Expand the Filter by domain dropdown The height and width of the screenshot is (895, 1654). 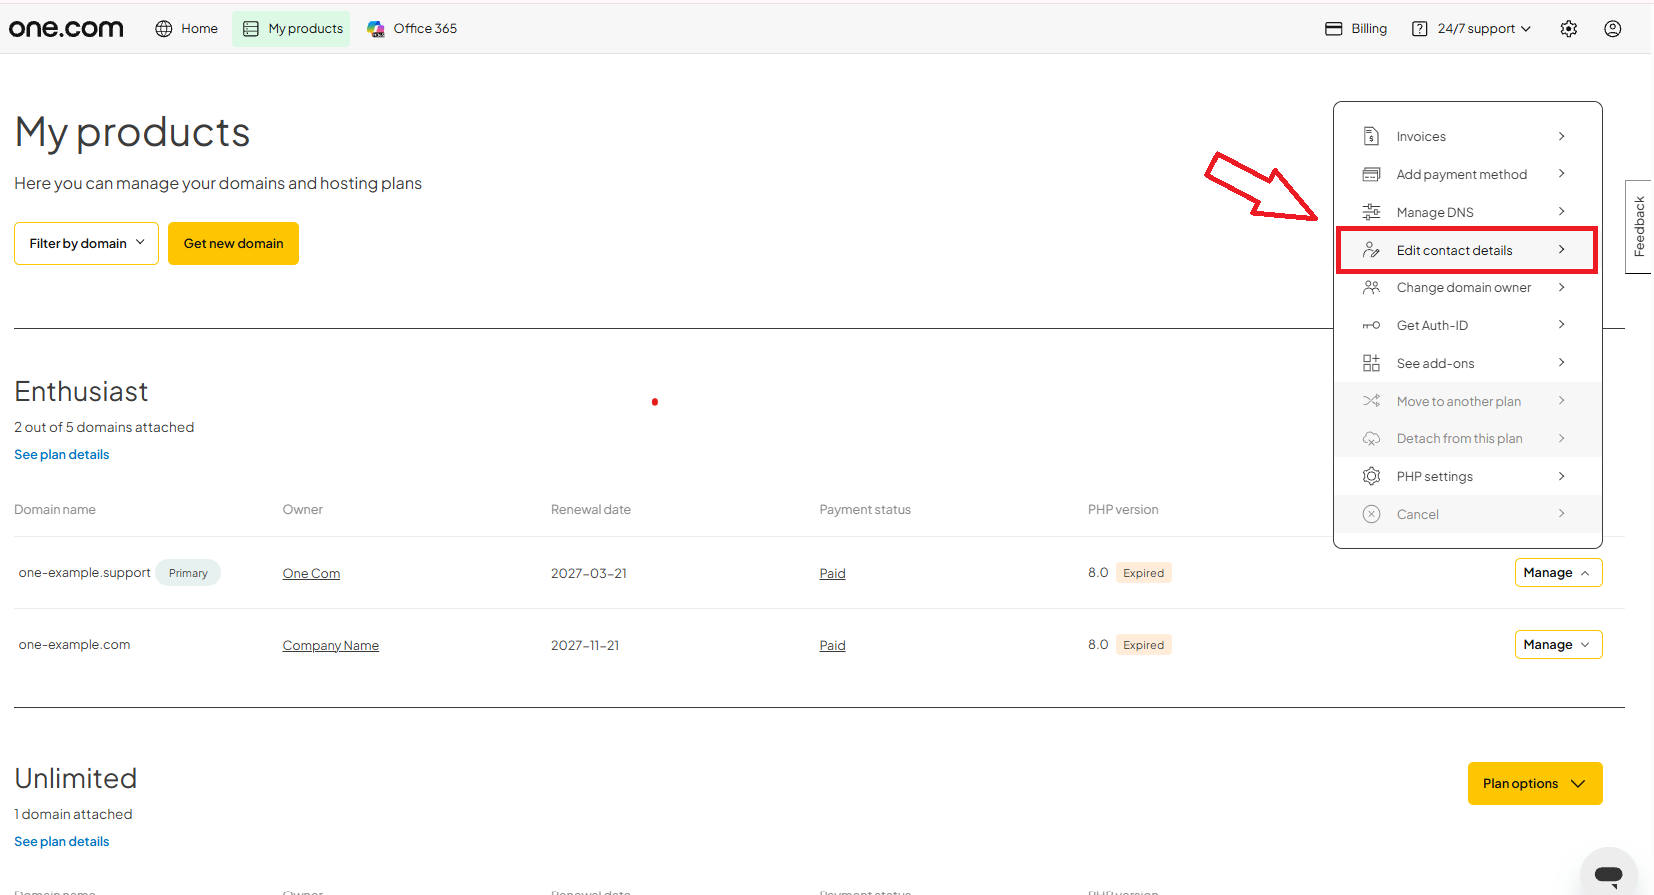[x=86, y=243]
